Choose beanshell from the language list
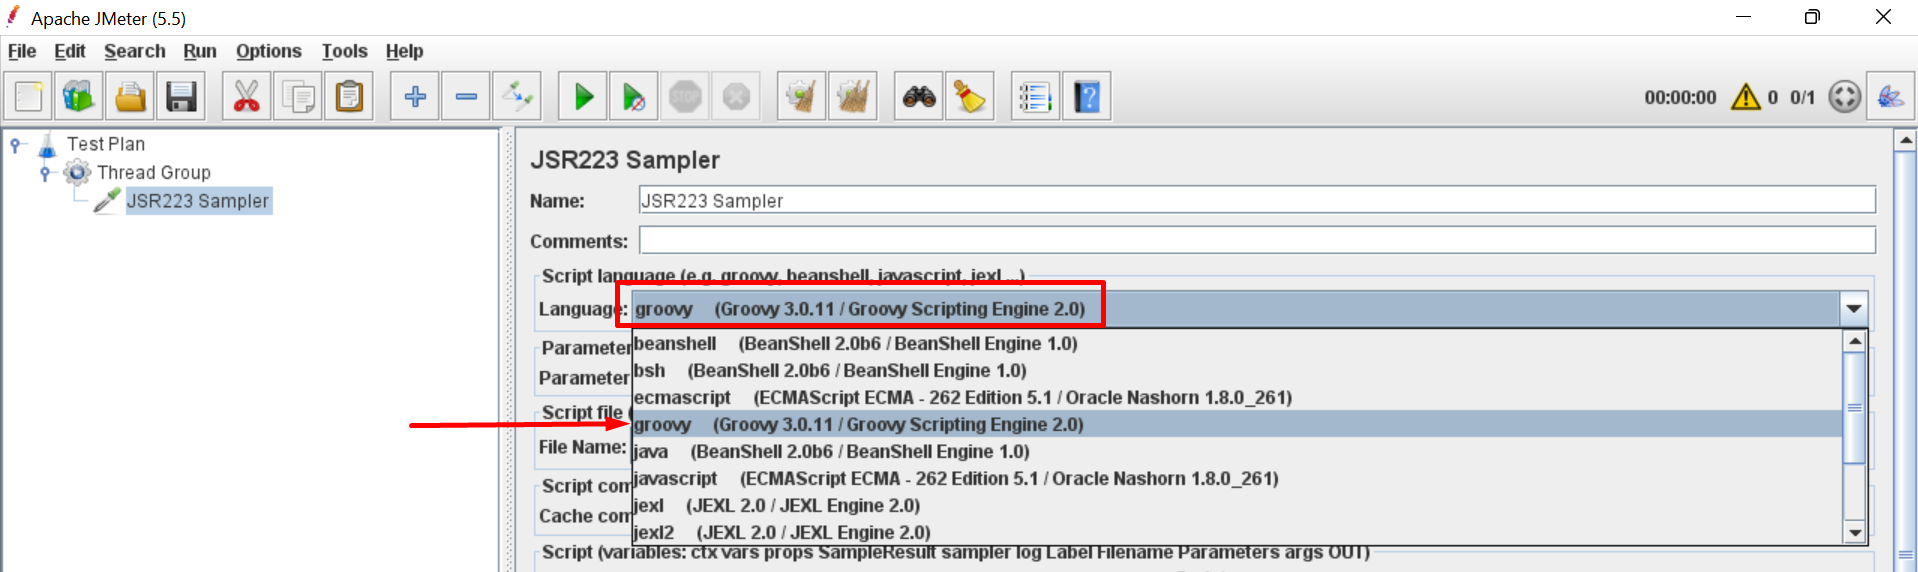Screen dimensions: 1918x572 (x=1237, y=344)
